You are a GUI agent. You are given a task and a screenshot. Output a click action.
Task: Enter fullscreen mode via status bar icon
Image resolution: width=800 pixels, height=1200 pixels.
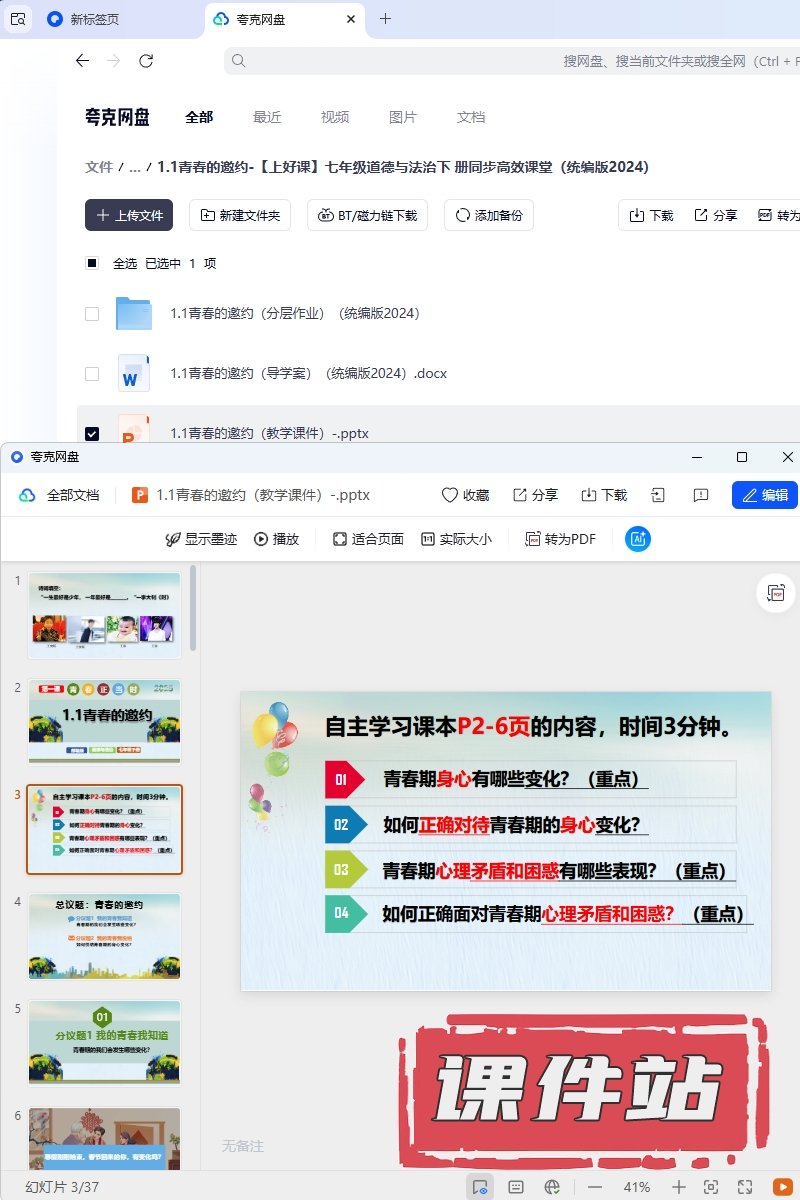pyautogui.click(x=745, y=1186)
